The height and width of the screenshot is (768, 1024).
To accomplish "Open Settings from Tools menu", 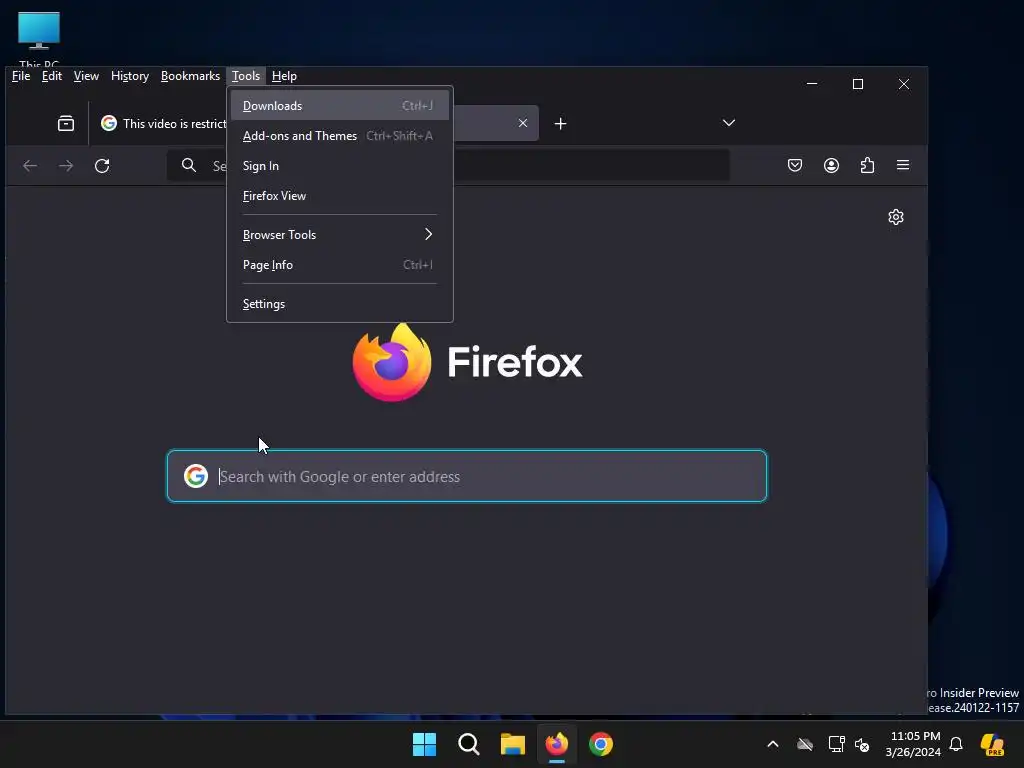I will point(340,304).
